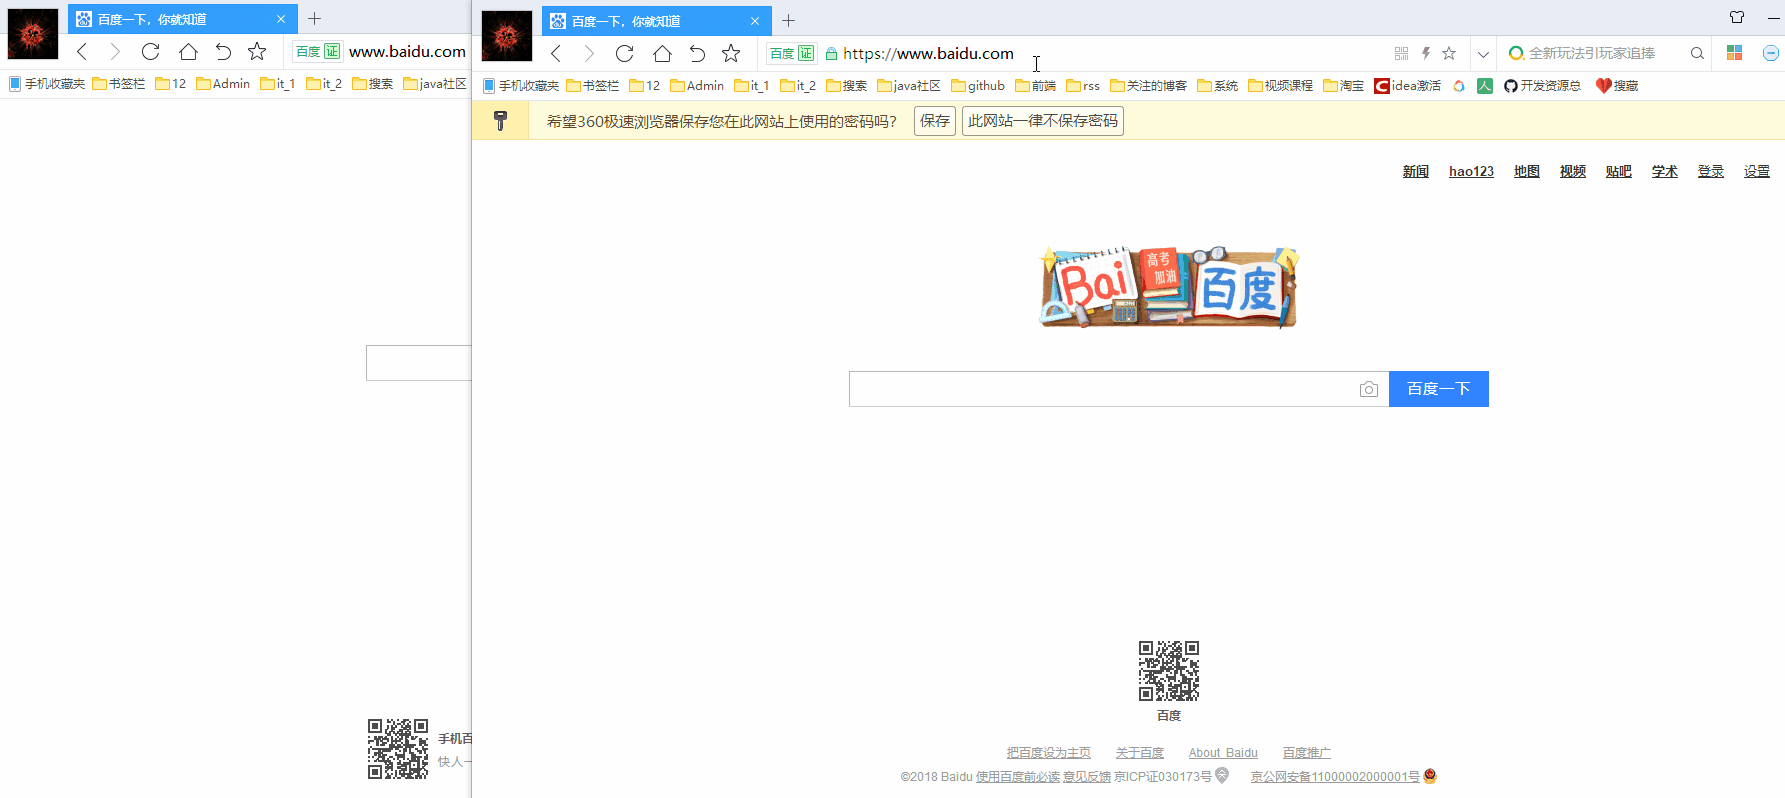Open 手机收藏夹 bookmark in right window
This screenshot has width=1785, height=798.
pos(521,86)
